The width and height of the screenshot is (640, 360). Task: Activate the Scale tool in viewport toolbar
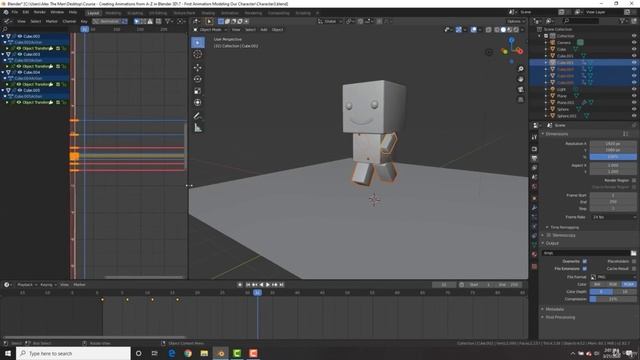[x=198, y=91]
